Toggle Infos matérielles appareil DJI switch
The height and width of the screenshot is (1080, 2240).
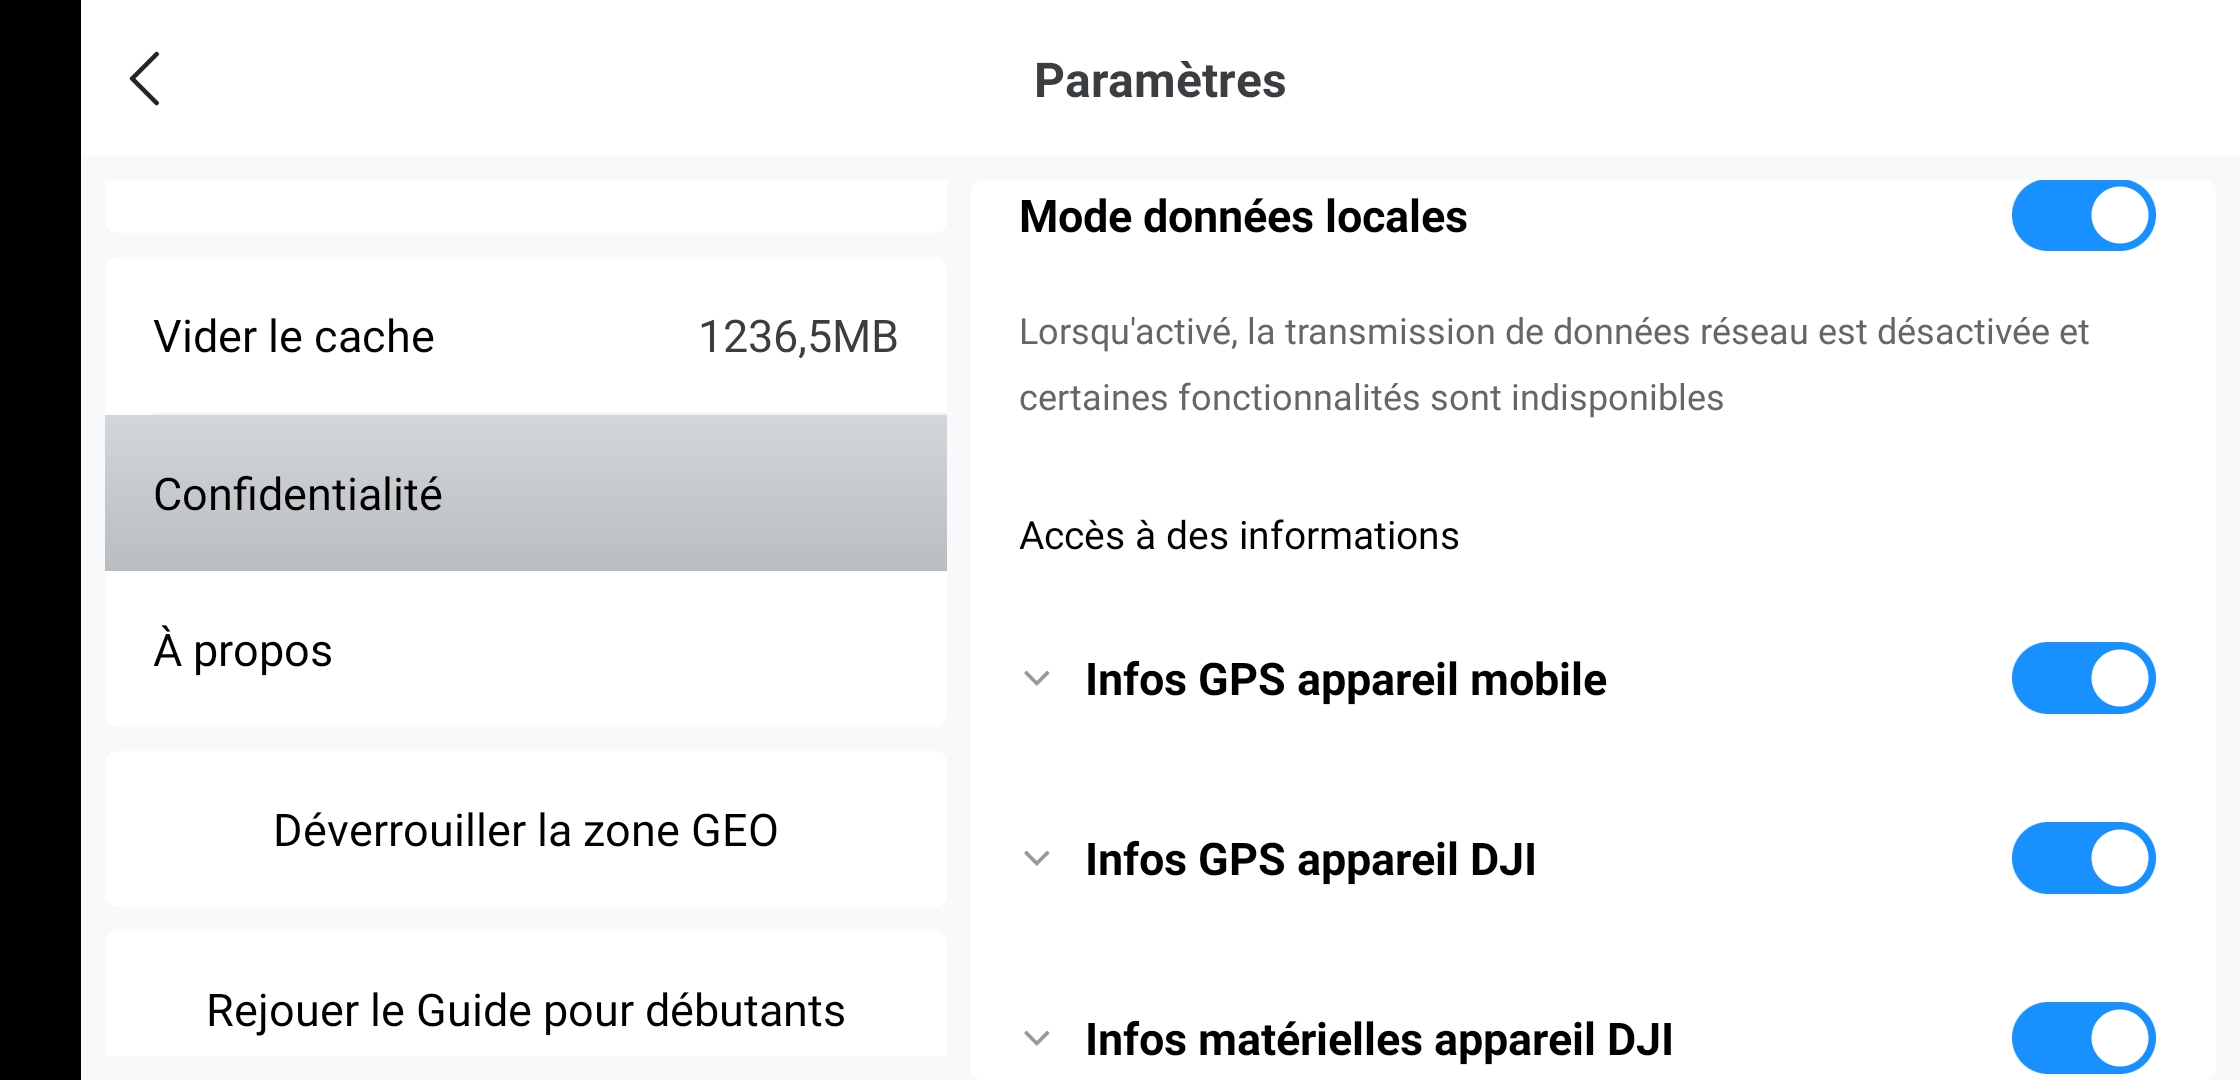tap(2083, 1038)
